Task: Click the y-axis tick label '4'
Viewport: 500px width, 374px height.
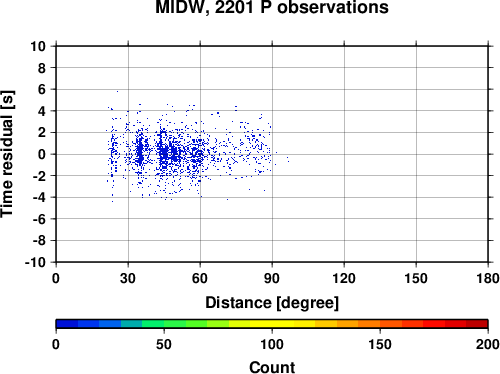Action: click(42, 111)
